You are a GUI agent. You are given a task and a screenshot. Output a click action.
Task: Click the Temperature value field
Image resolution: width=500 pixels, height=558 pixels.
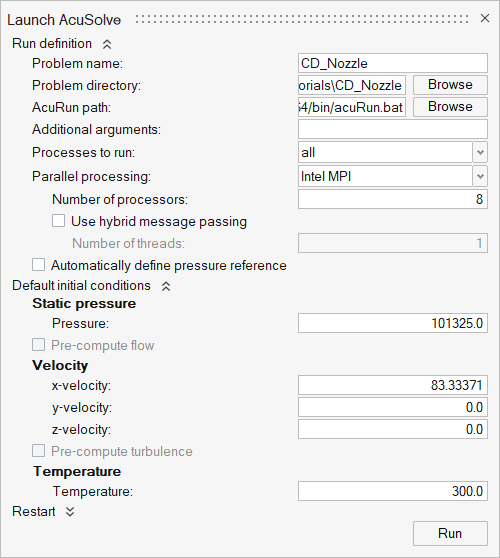tap(393, 491)
